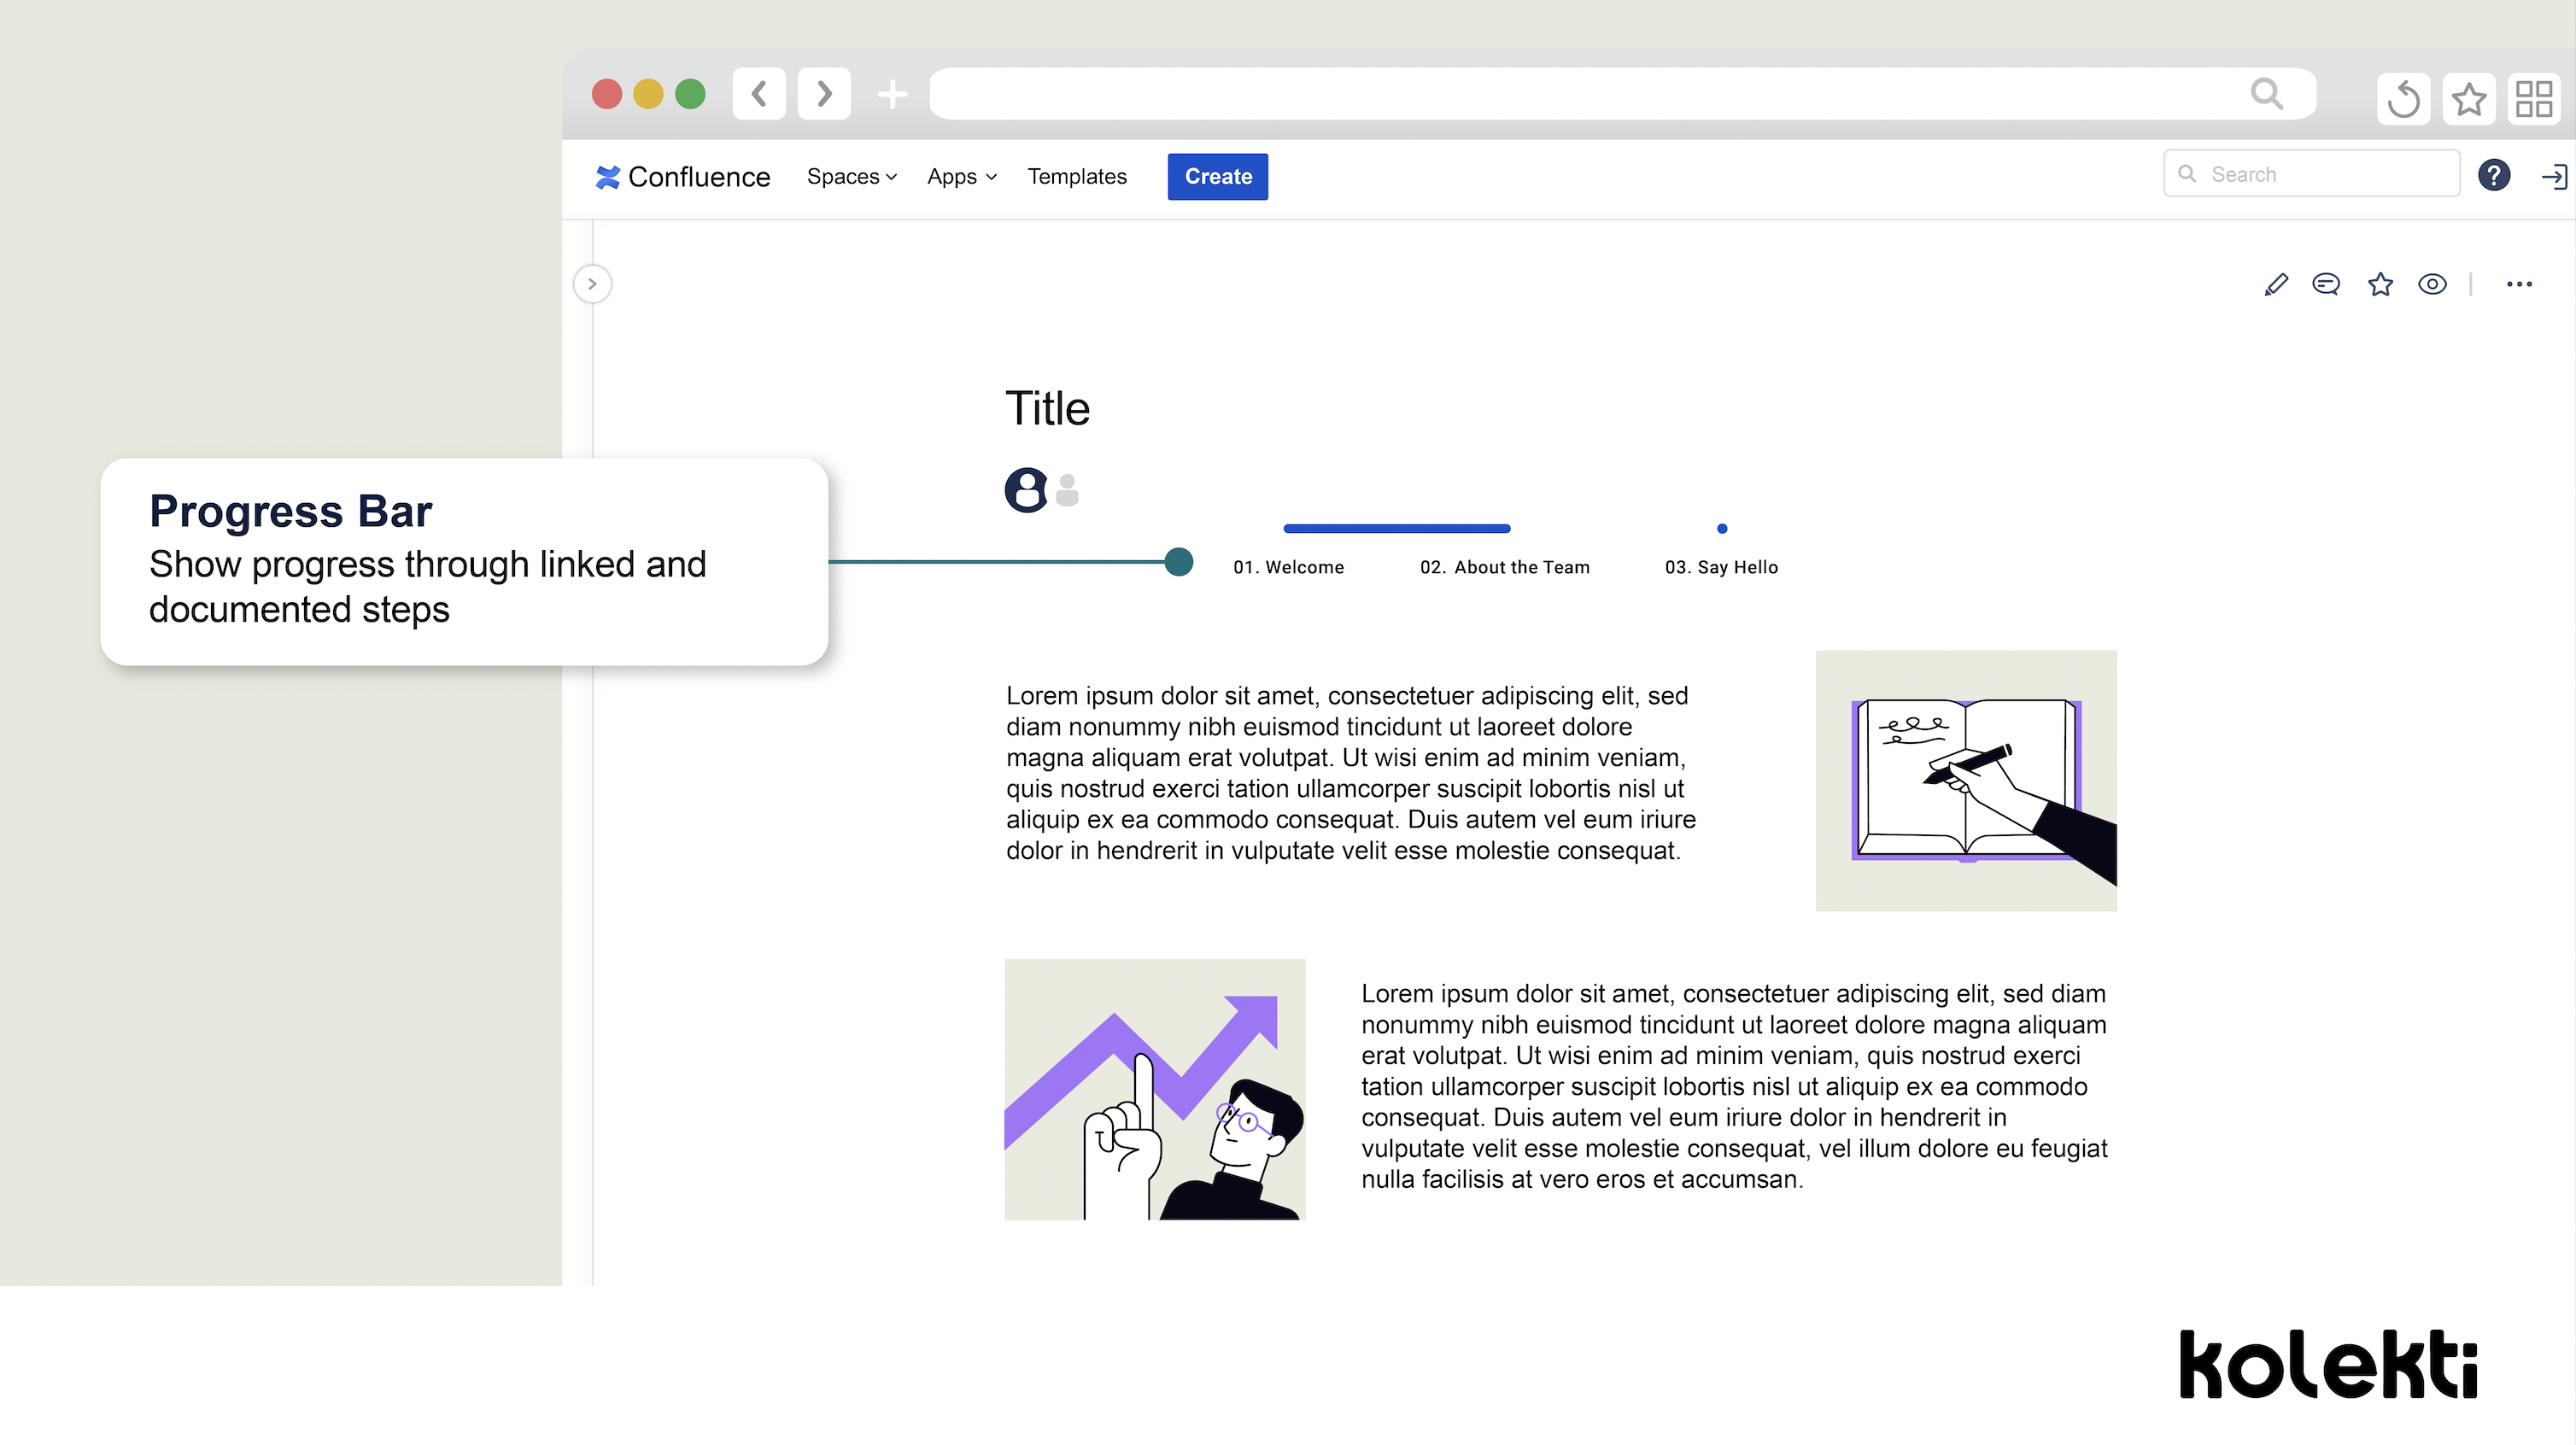
Task: Select the Edit page pencil icon
Action: pyautogui.click(x=2275, y=284)
